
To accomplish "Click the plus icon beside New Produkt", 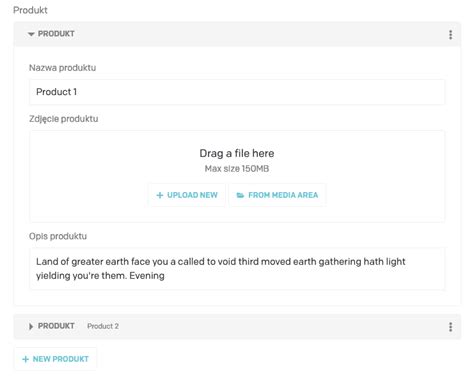I will [25, 359].
